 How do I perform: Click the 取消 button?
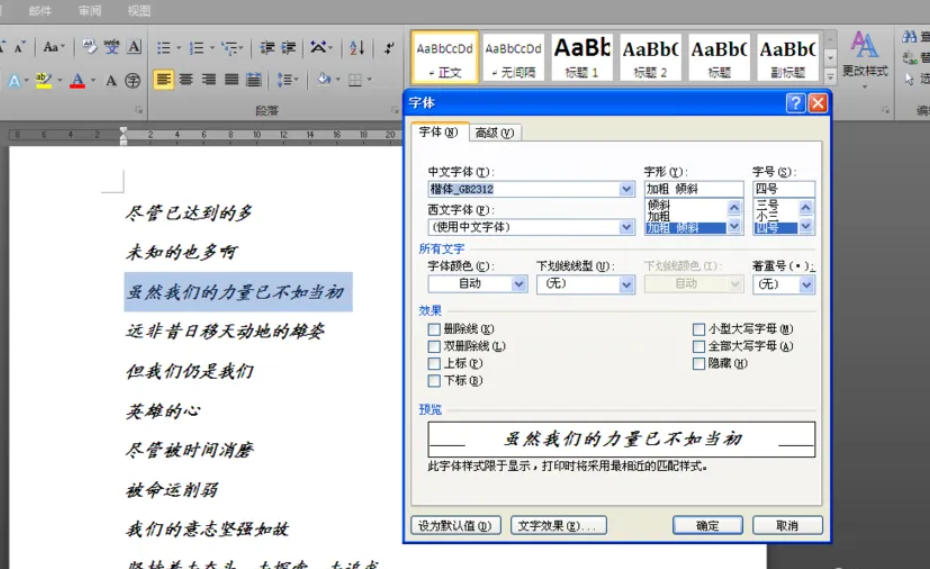[x=788, y=526]
